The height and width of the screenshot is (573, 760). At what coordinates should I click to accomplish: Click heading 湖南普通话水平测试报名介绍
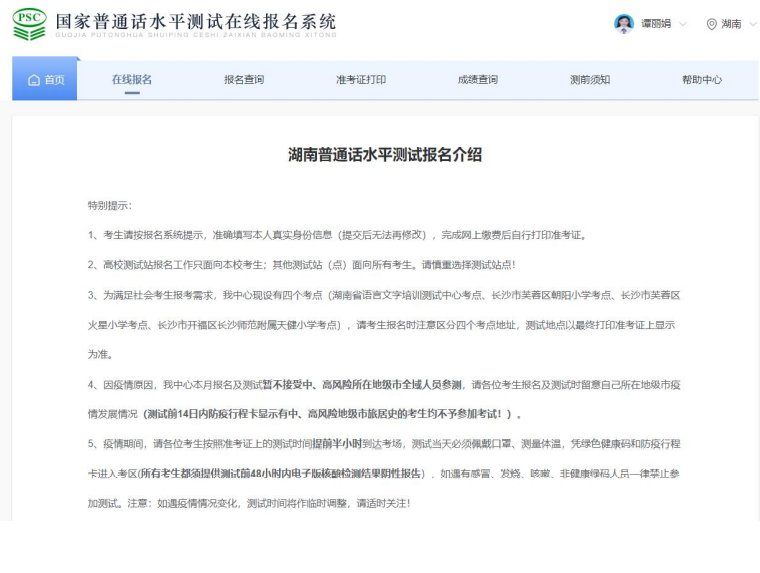click(385, 155)
